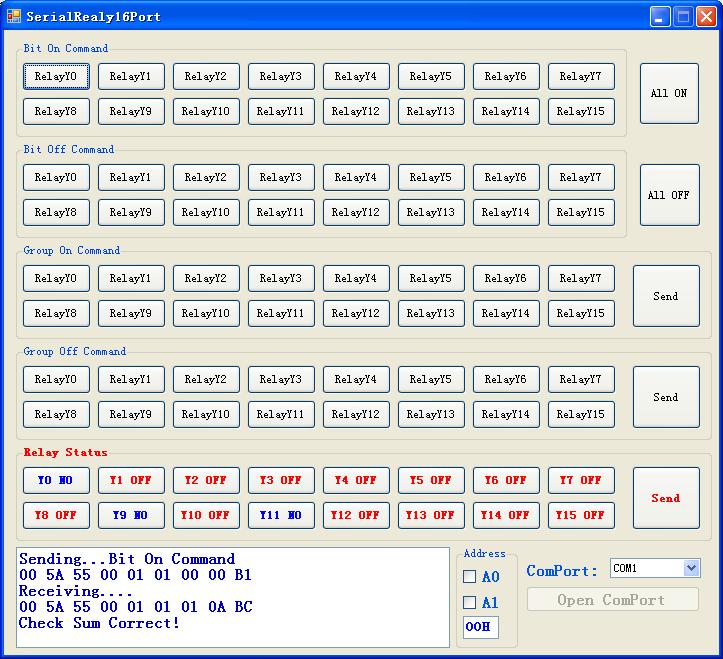The image size is (723, 659).
Task: Click All ON button
Action: point(669,93)
